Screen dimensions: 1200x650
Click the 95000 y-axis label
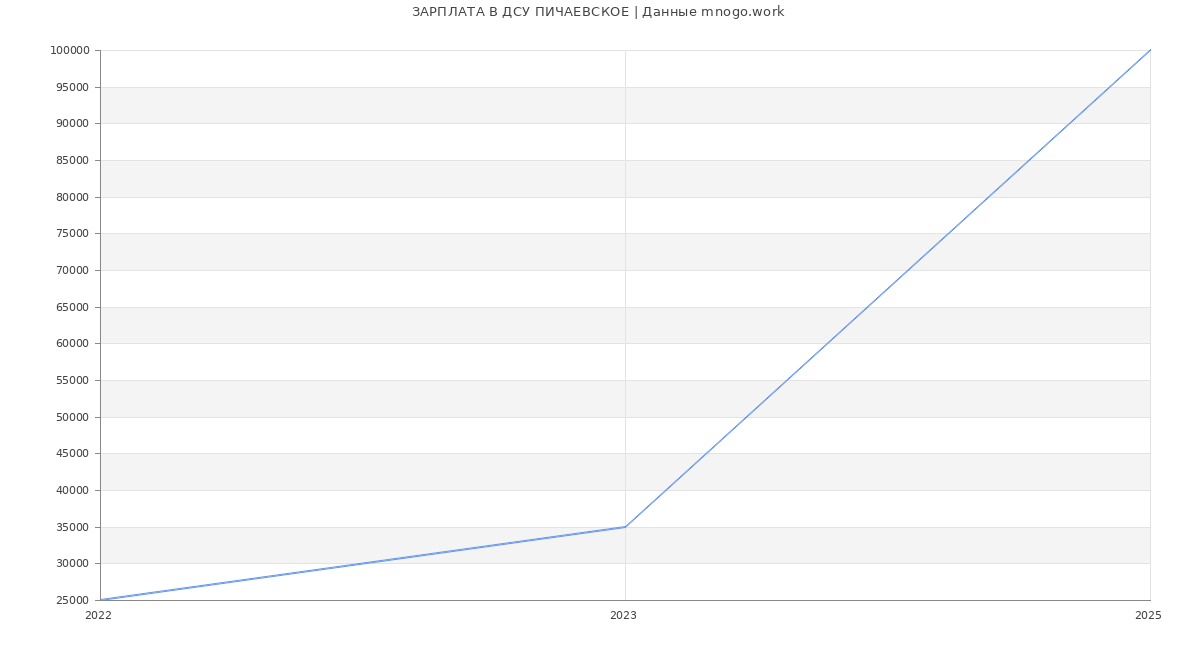tap(72, 87)
